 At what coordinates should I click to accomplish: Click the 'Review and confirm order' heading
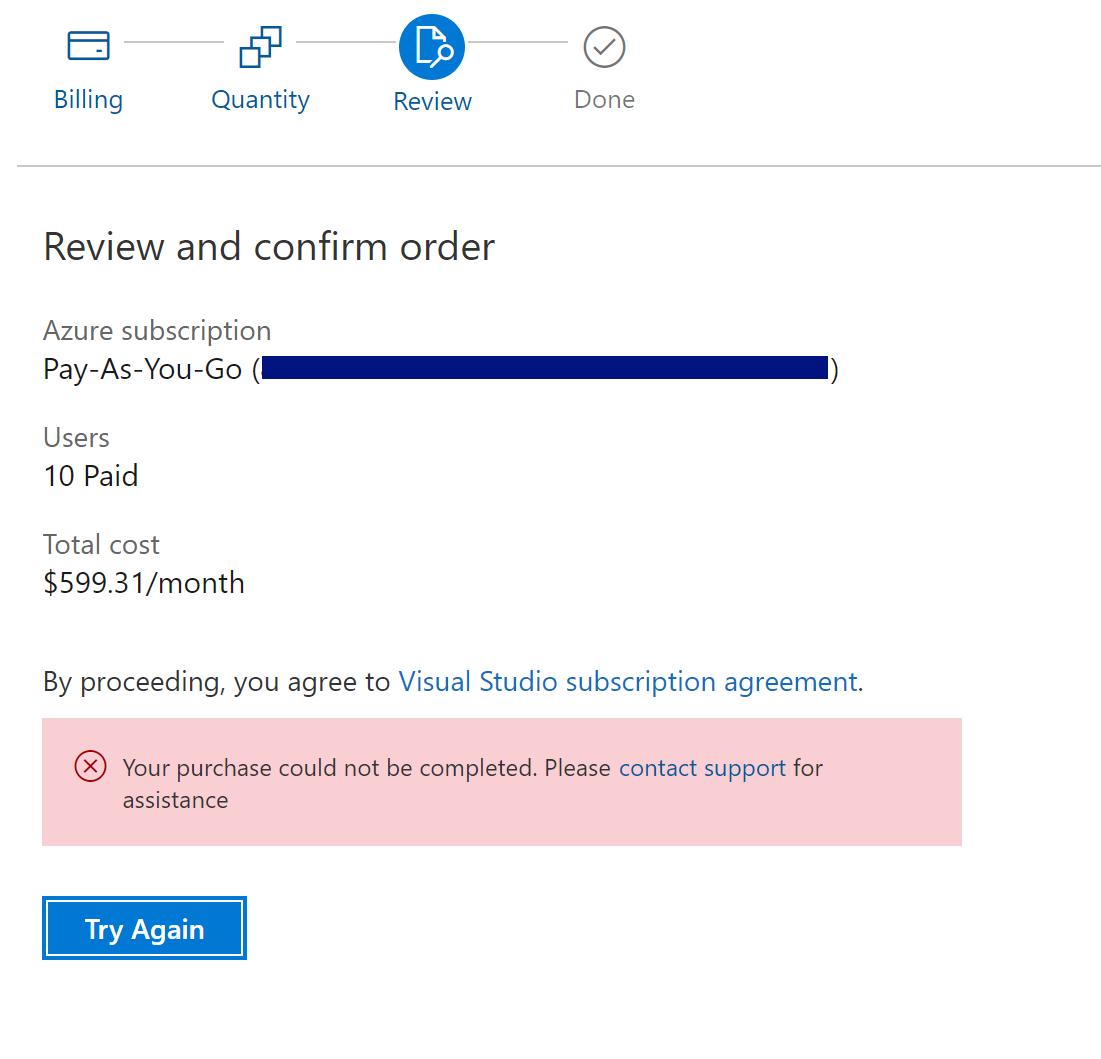[x=269, y=246]
